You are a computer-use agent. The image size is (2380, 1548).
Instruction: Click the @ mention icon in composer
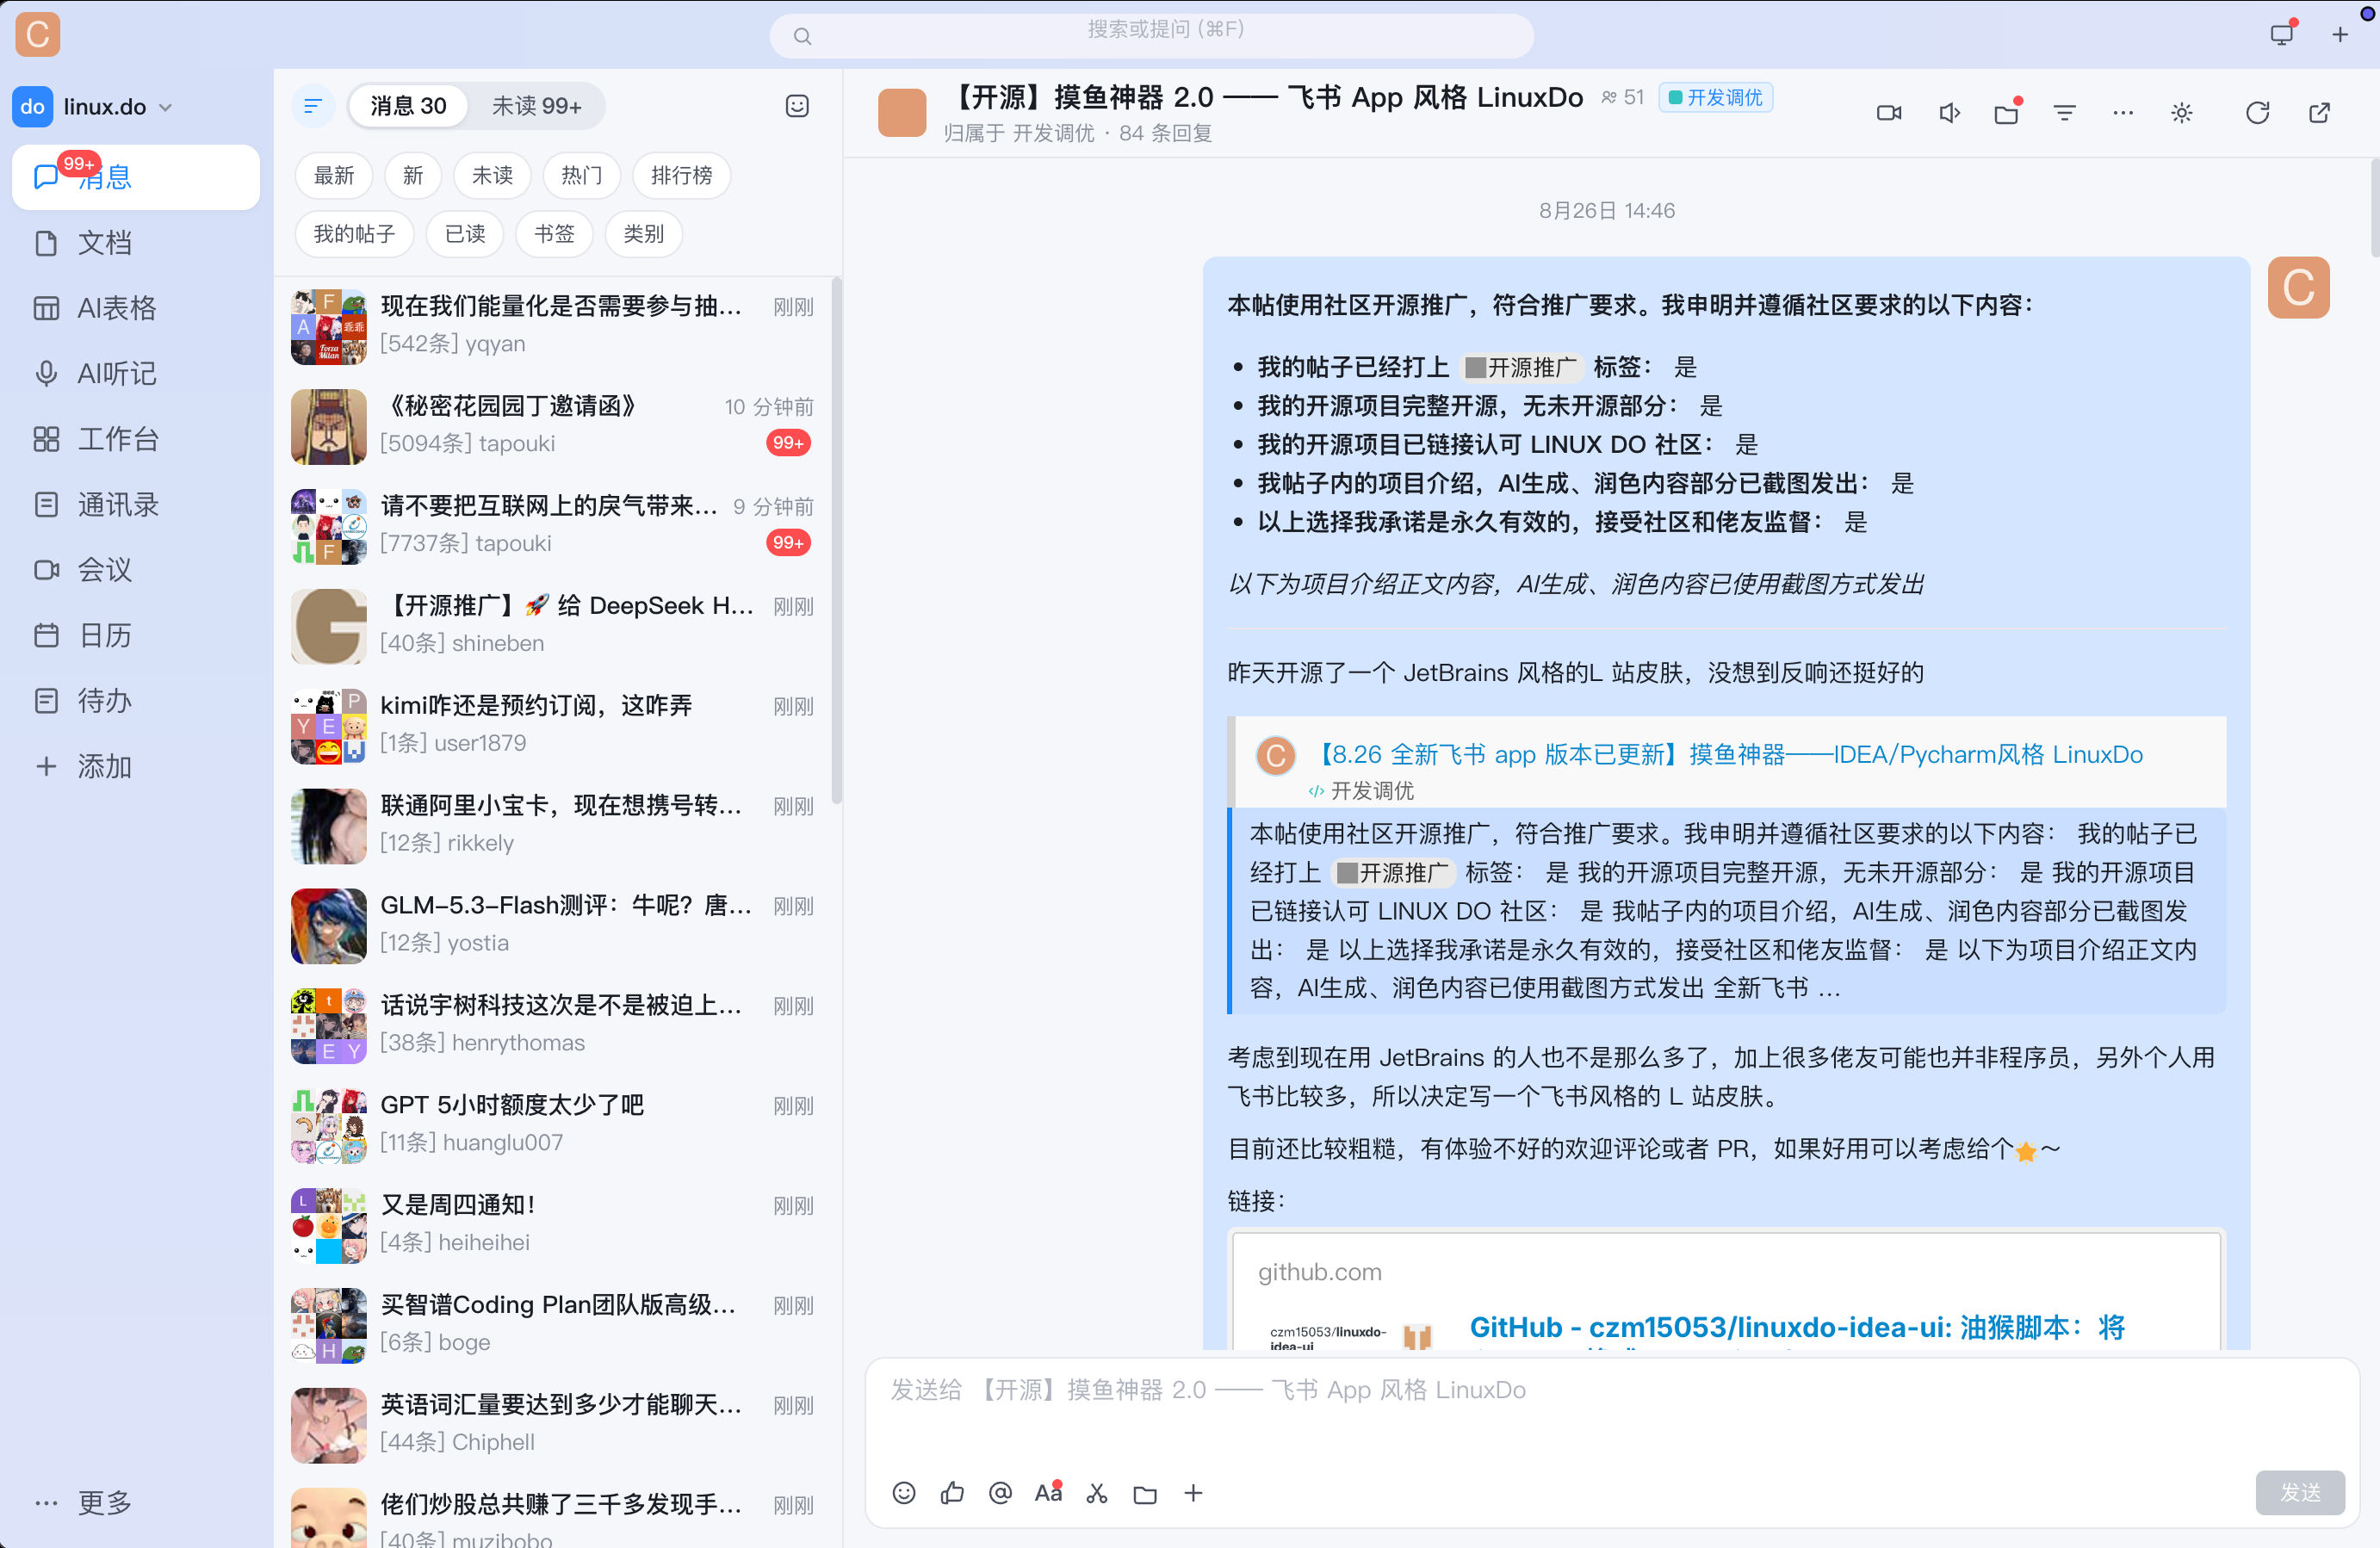(1000, 1493)
